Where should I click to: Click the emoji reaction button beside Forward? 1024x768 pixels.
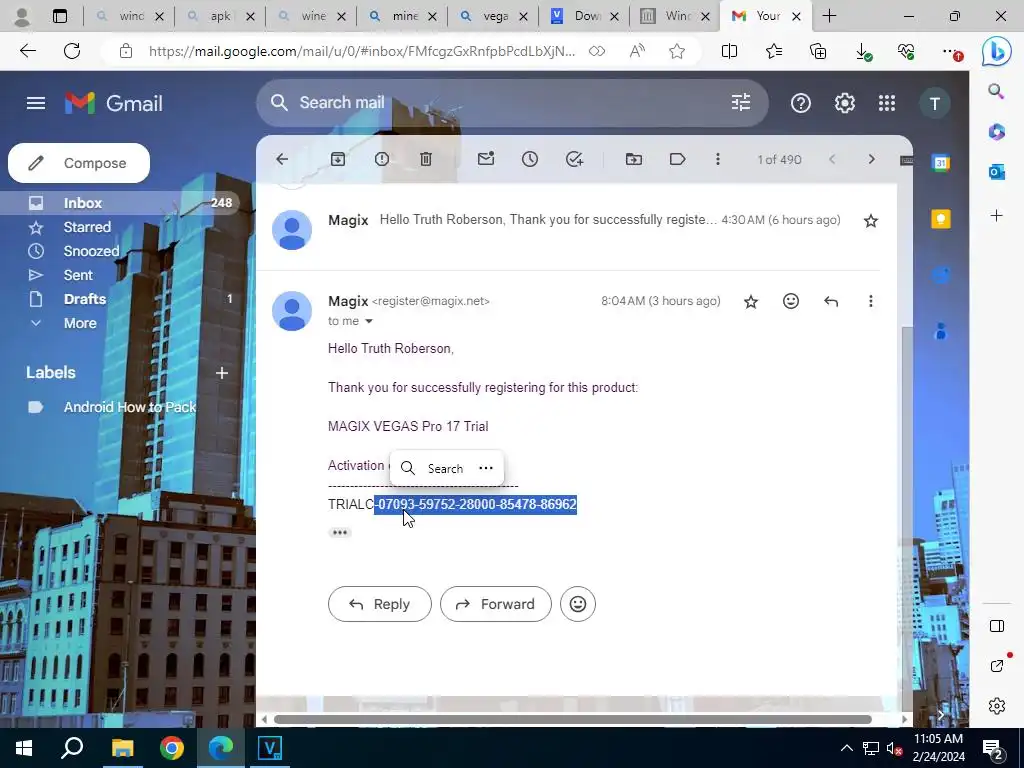click(x=578, y=604)
